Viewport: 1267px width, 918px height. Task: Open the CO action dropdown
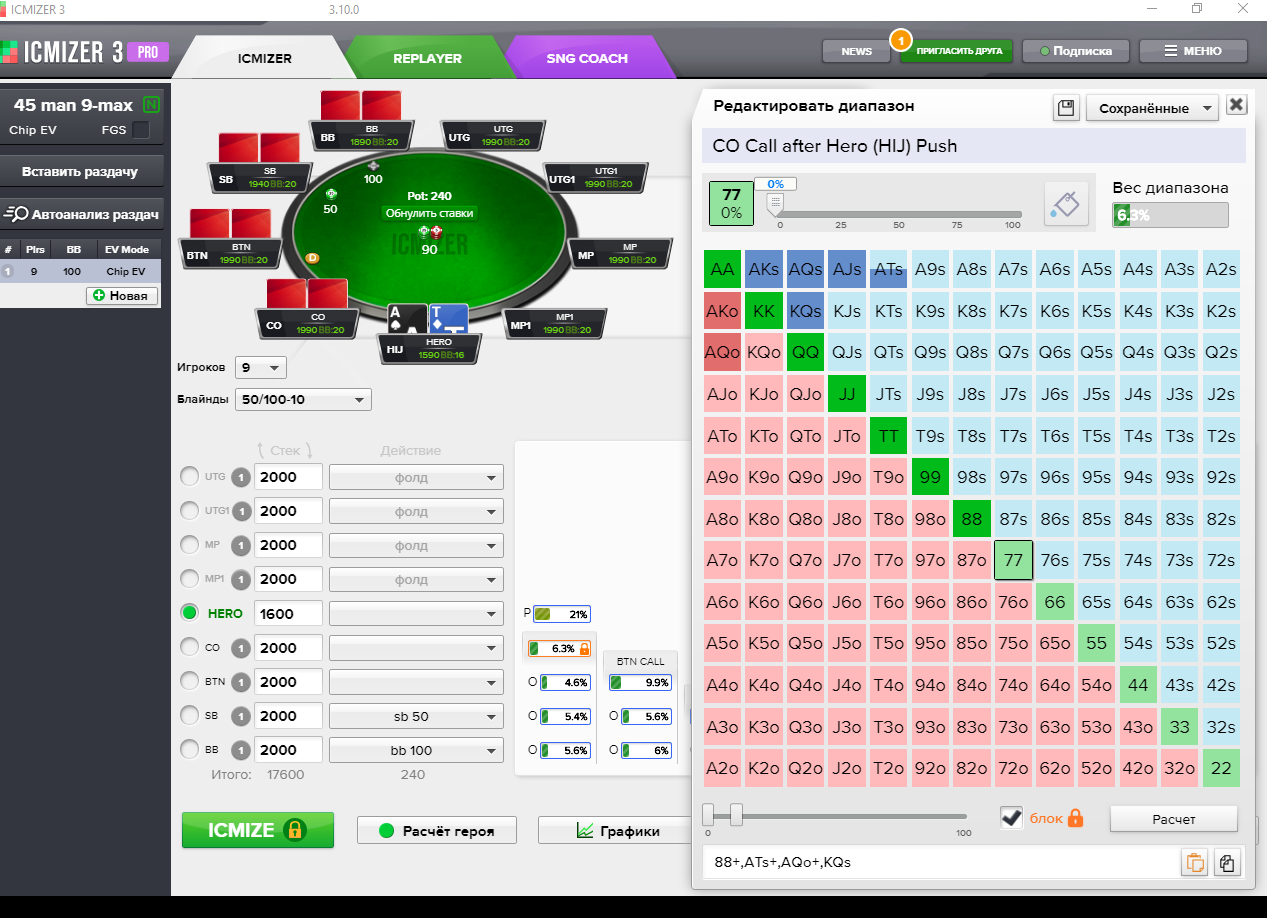(417, 648)
